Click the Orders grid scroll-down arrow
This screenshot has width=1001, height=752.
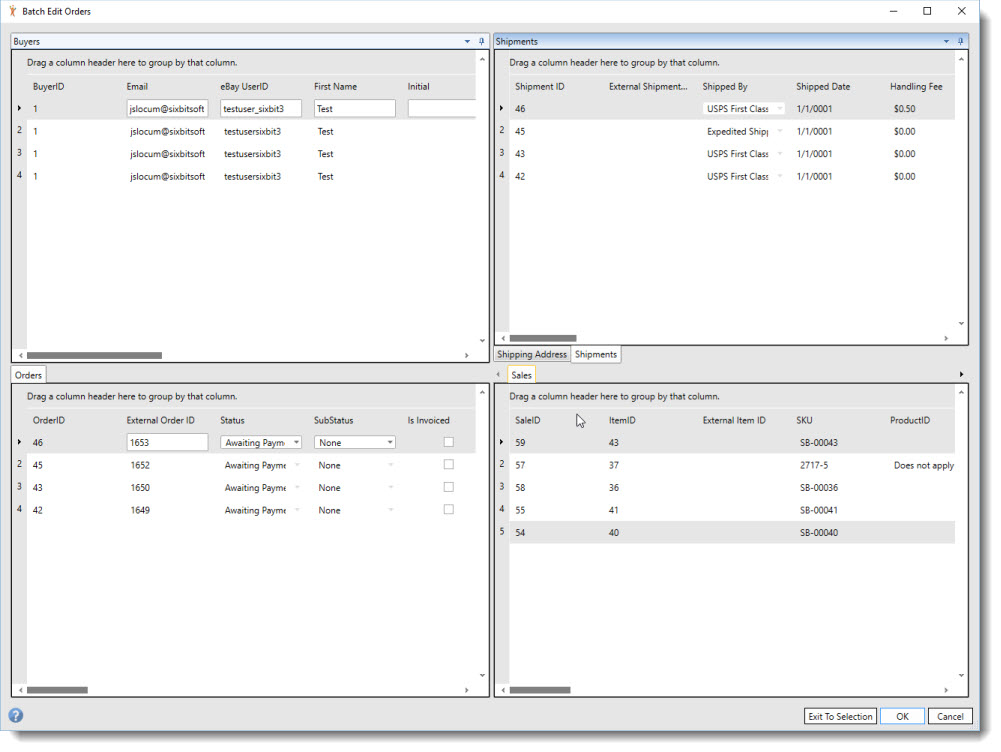pyautogui.click(x=482, y=675)
